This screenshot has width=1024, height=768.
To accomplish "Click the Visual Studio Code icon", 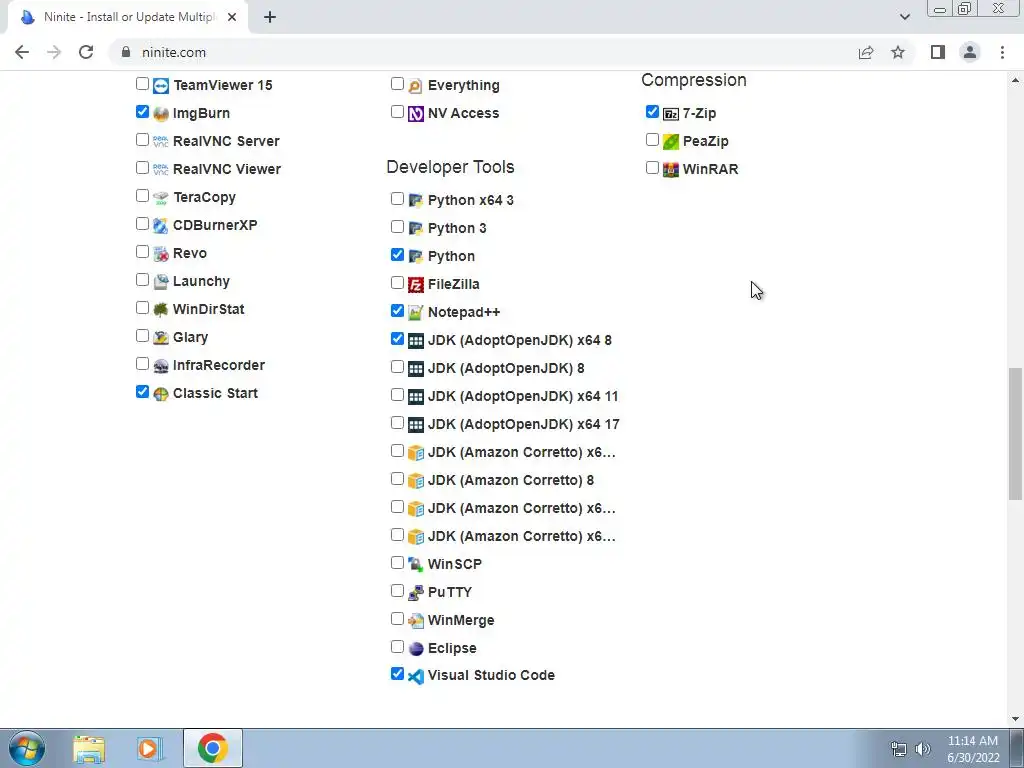I will (415, 676).
